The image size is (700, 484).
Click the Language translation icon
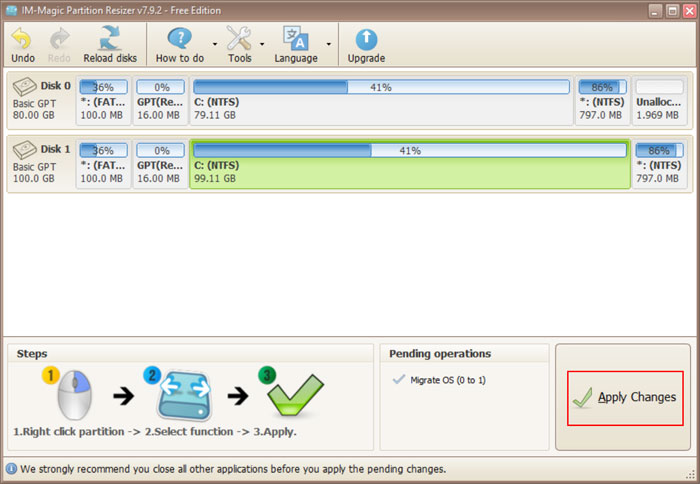point(296,38)
